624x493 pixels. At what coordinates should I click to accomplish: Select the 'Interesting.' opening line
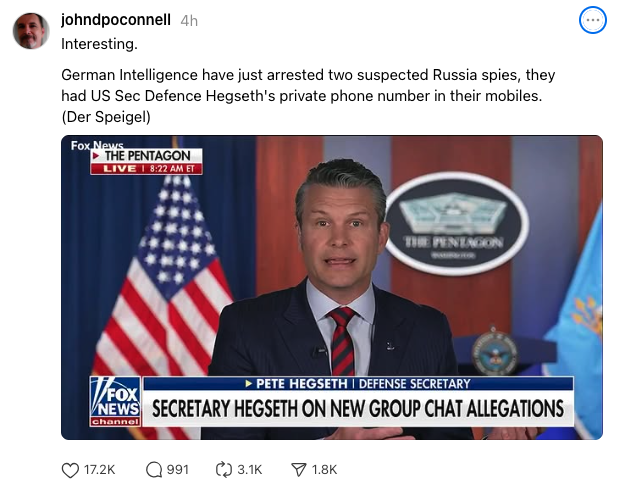tap(99, 44)
